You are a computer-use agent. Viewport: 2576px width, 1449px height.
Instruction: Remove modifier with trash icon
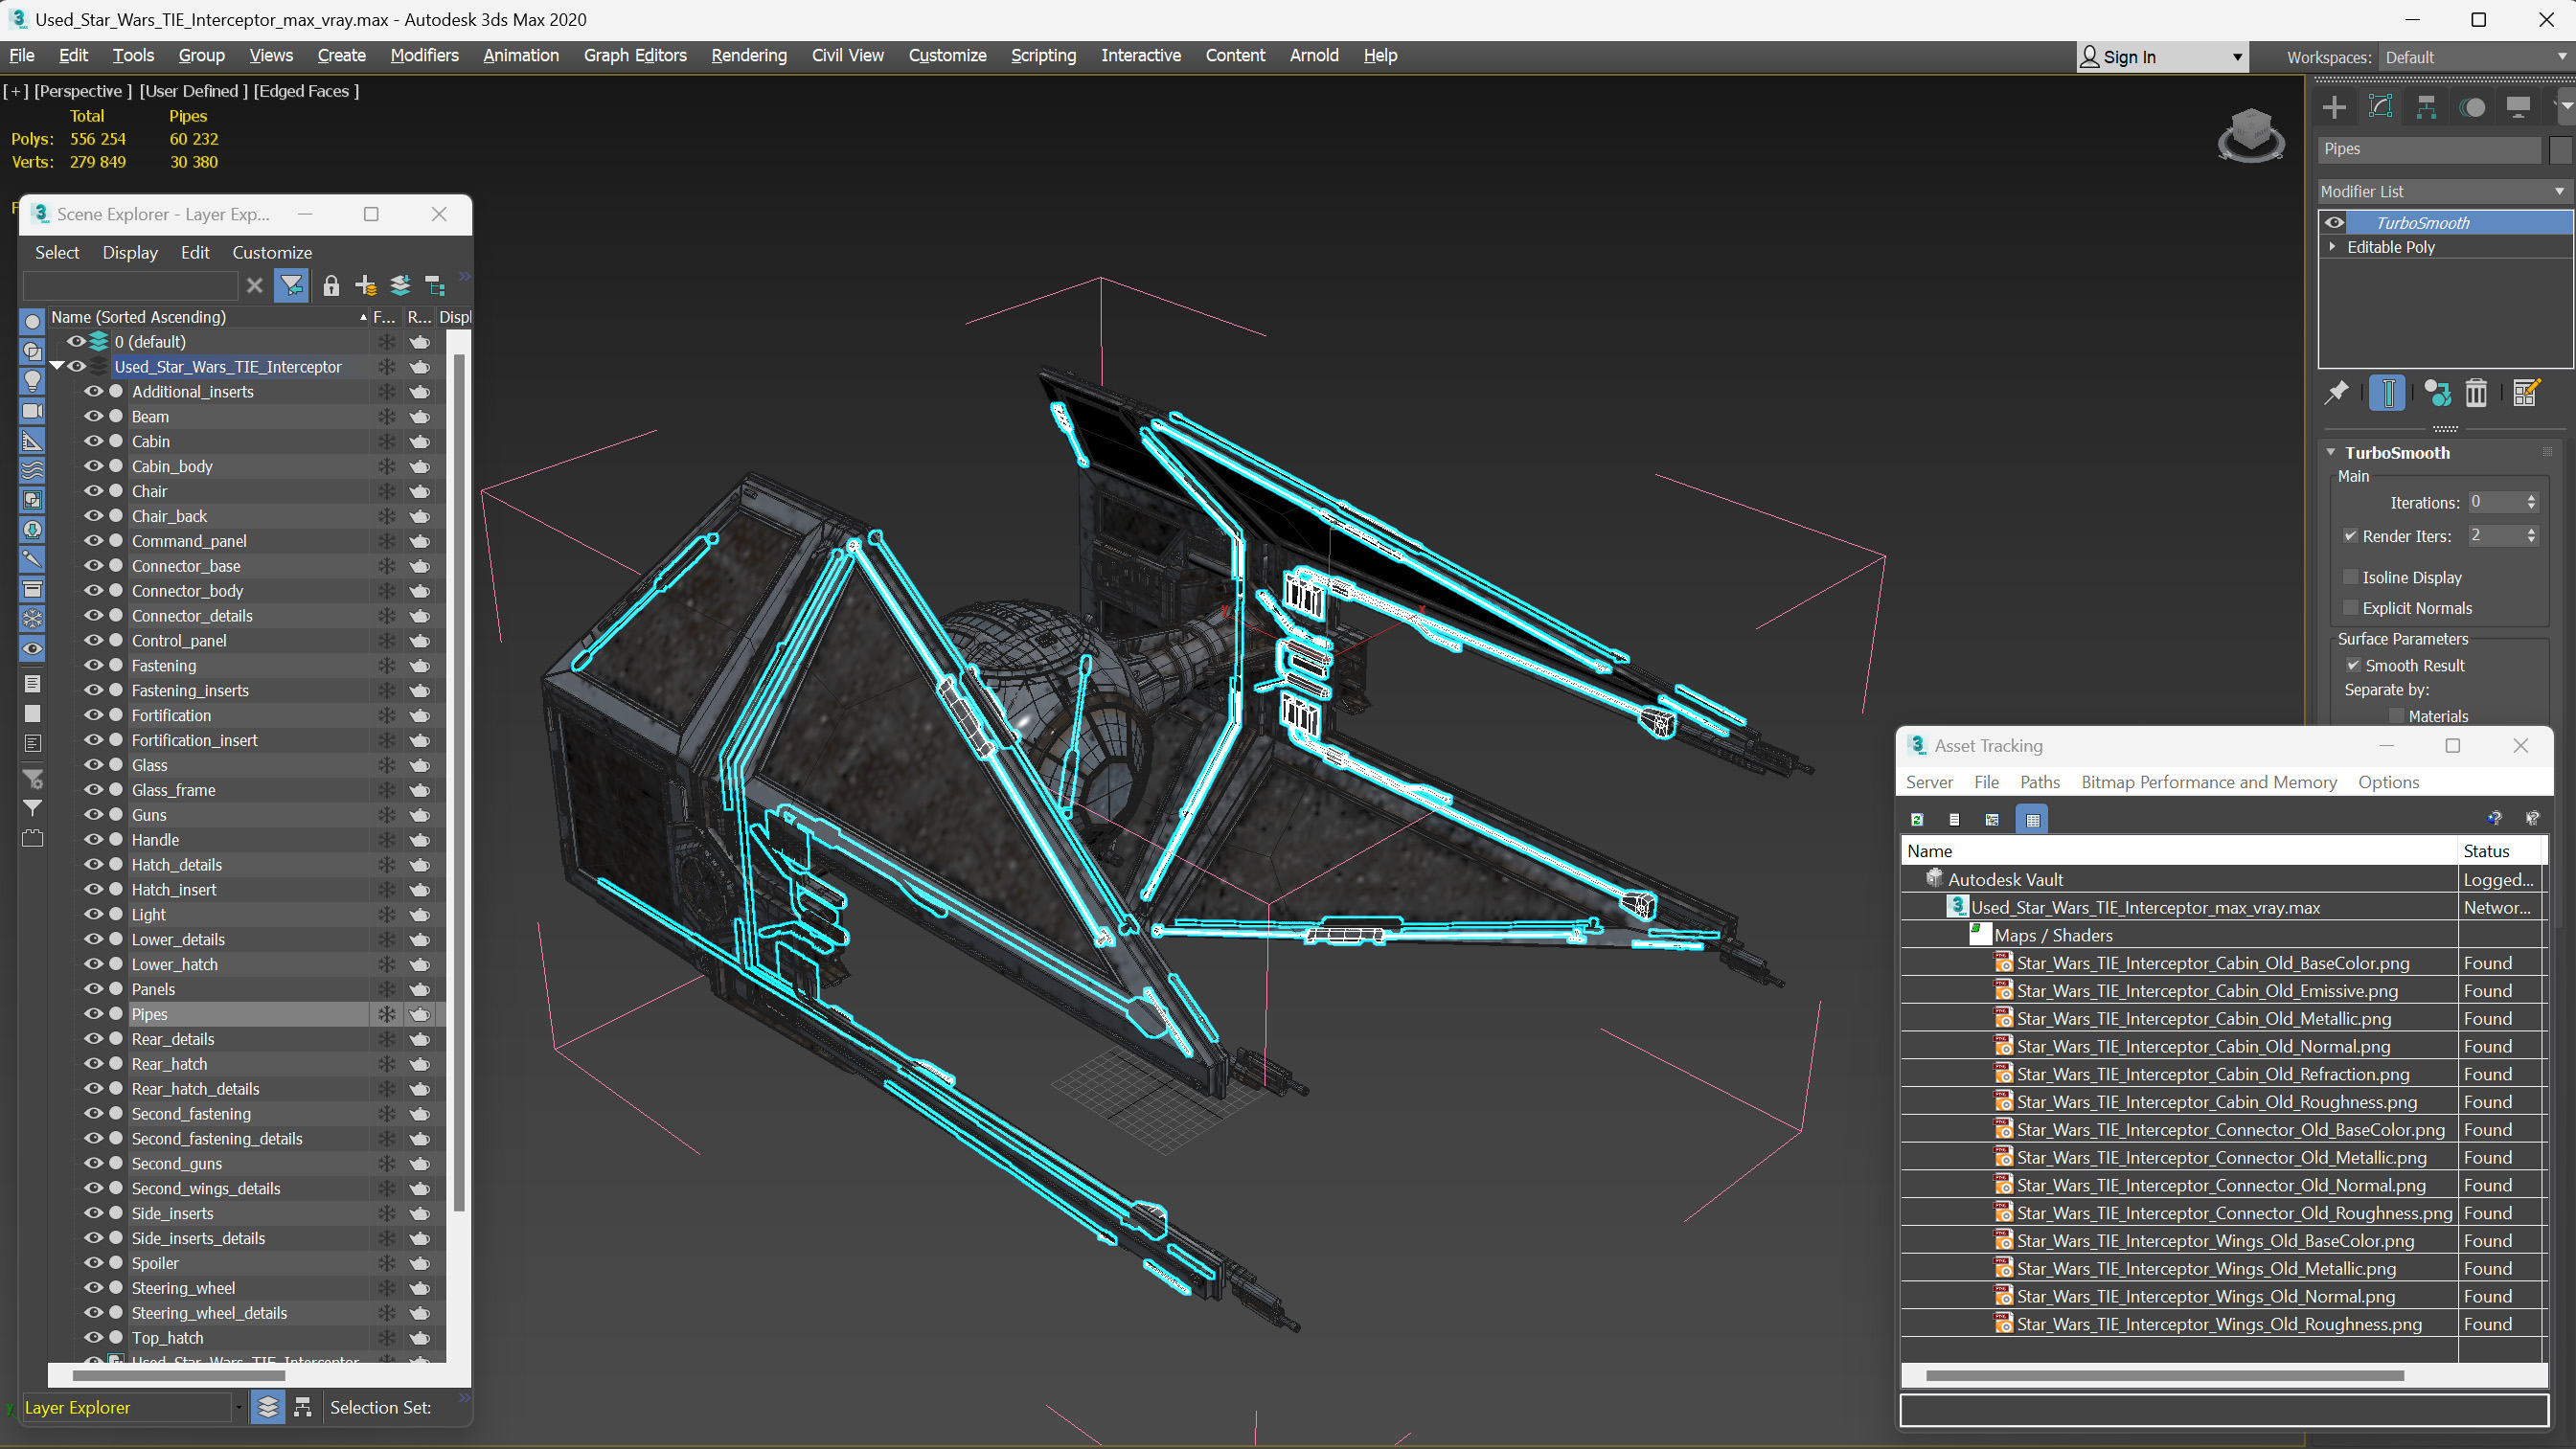click(2476, 393)
